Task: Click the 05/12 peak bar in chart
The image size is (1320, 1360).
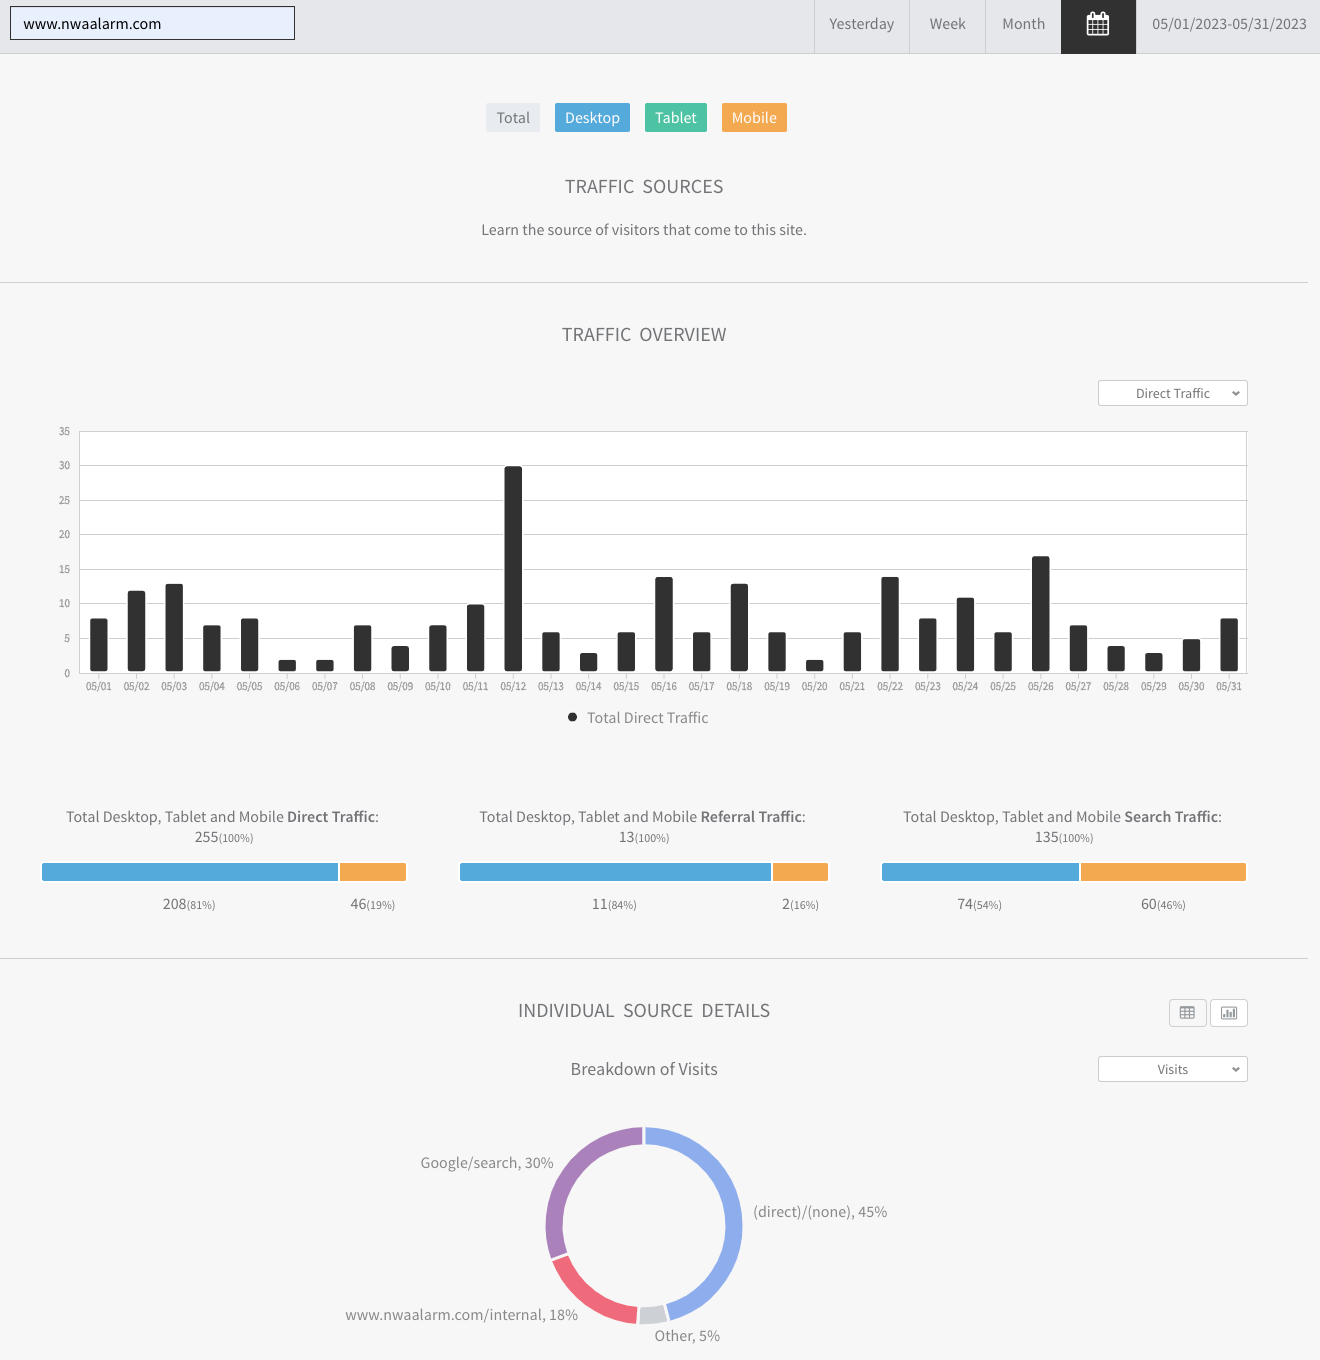Action: click(x=513, y=568)
